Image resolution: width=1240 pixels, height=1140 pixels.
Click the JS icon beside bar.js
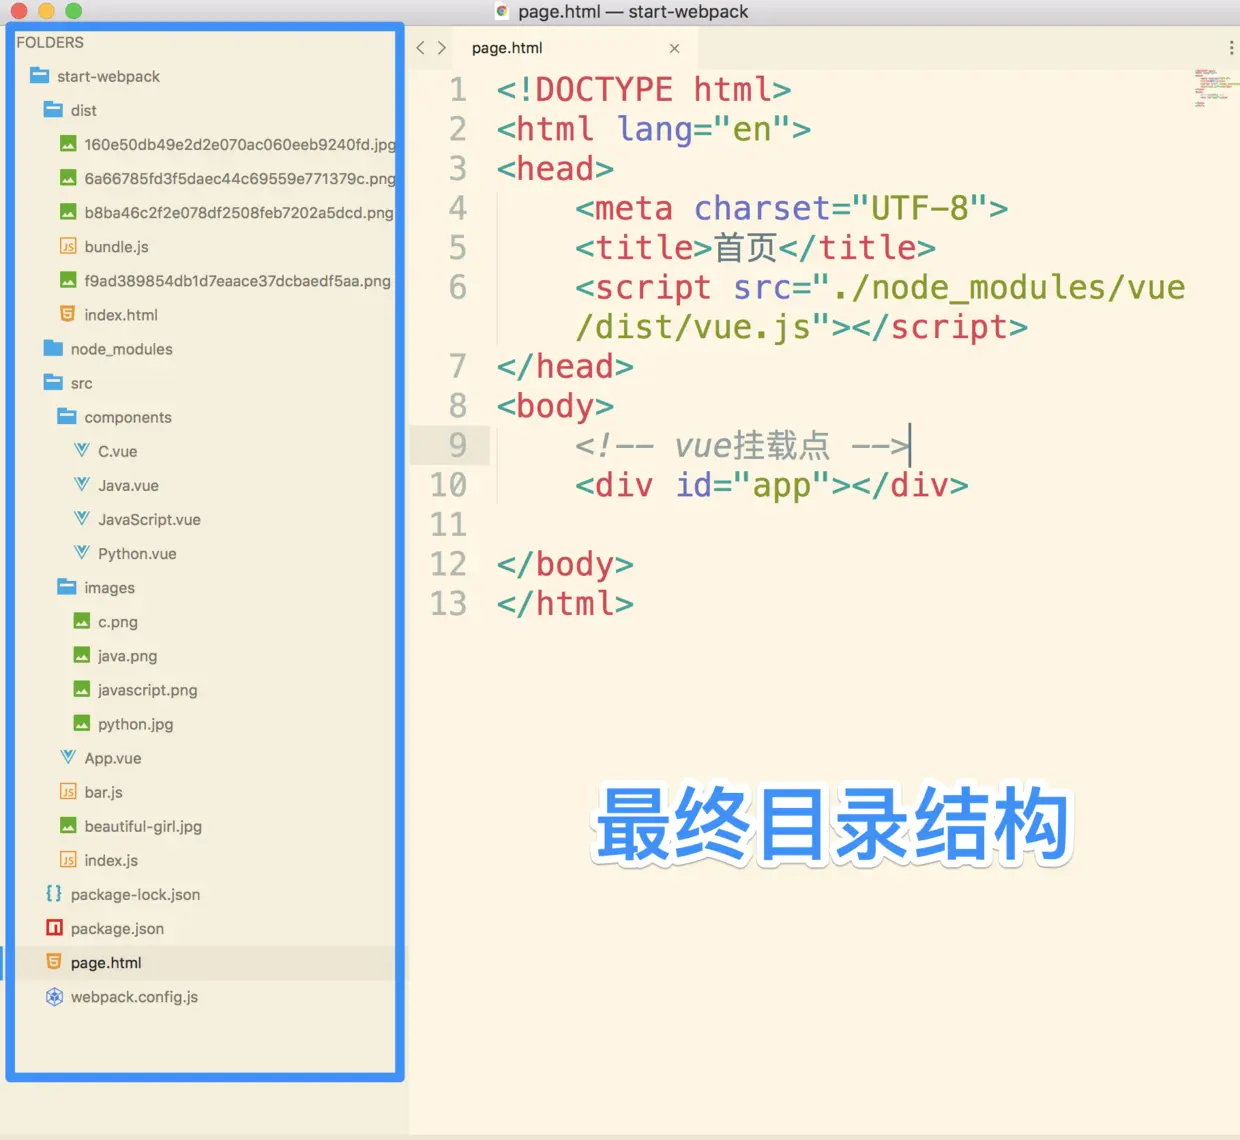(68, 792)
